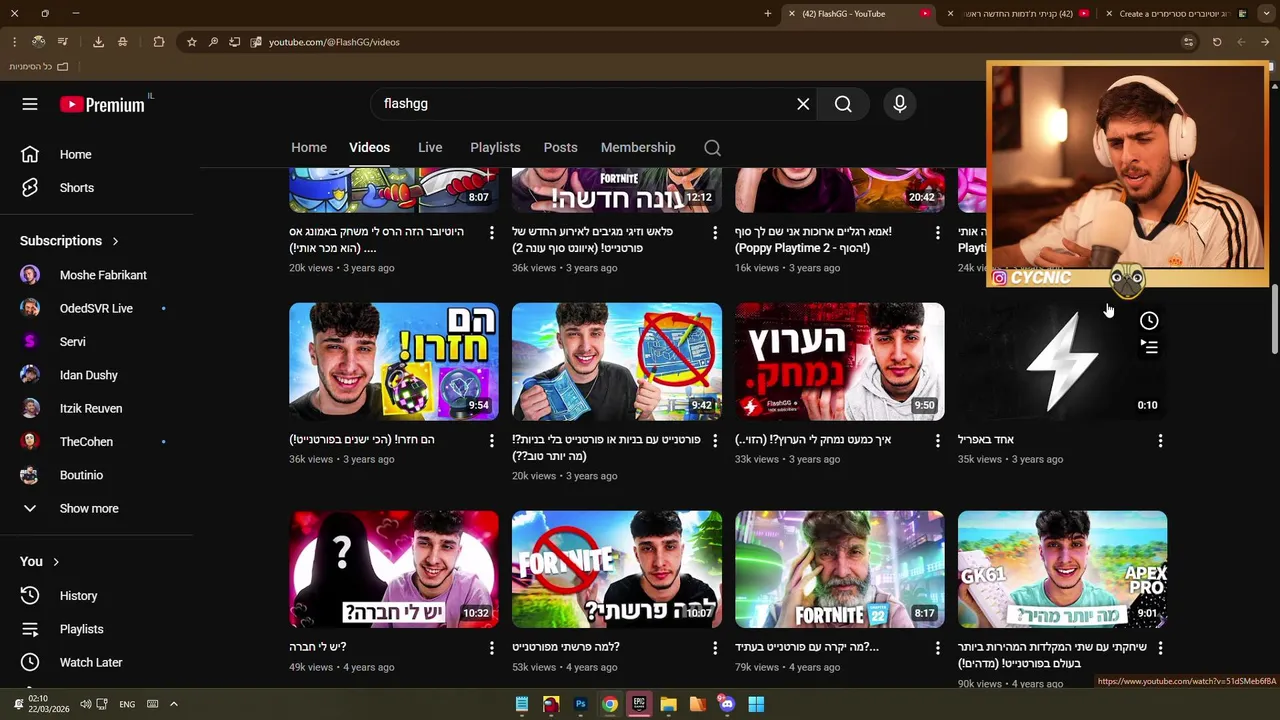Screen dimensions: 1280x720
Task: Start voice search with microphone
Action: [899, 104]
